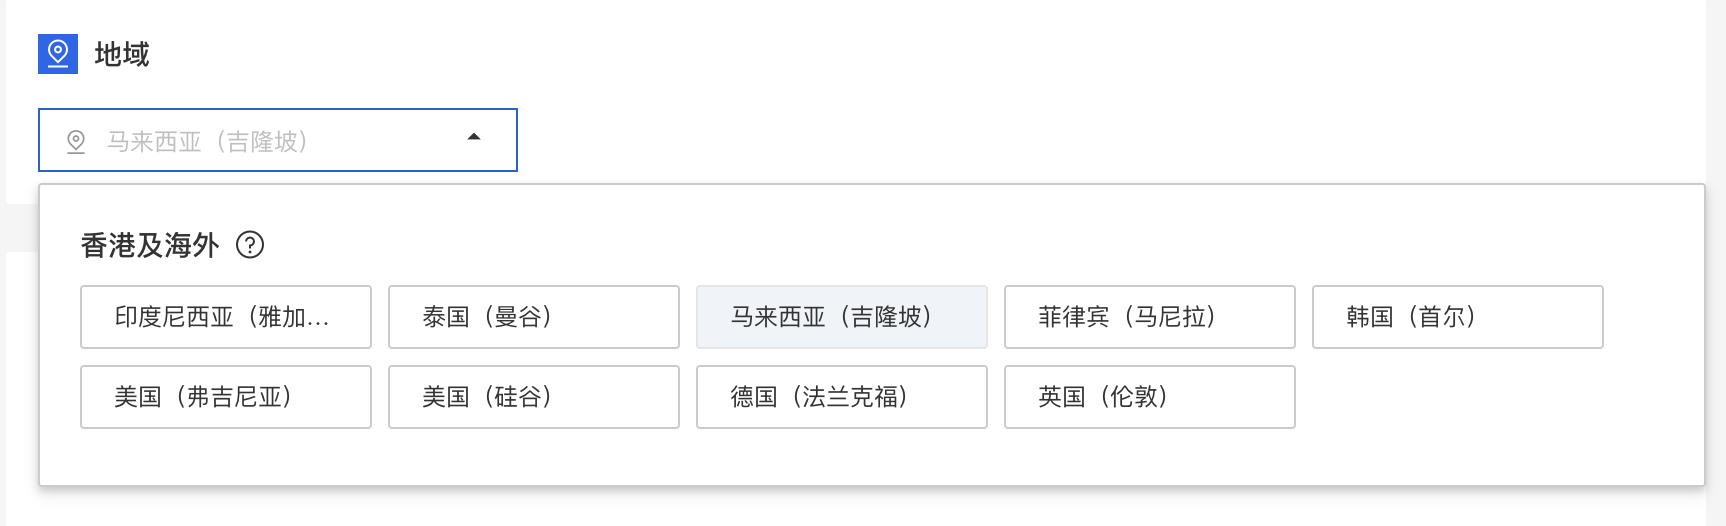The image size is (1726, 526).
Task: Click the small pin icon inside region field
Action: point(76,142)
